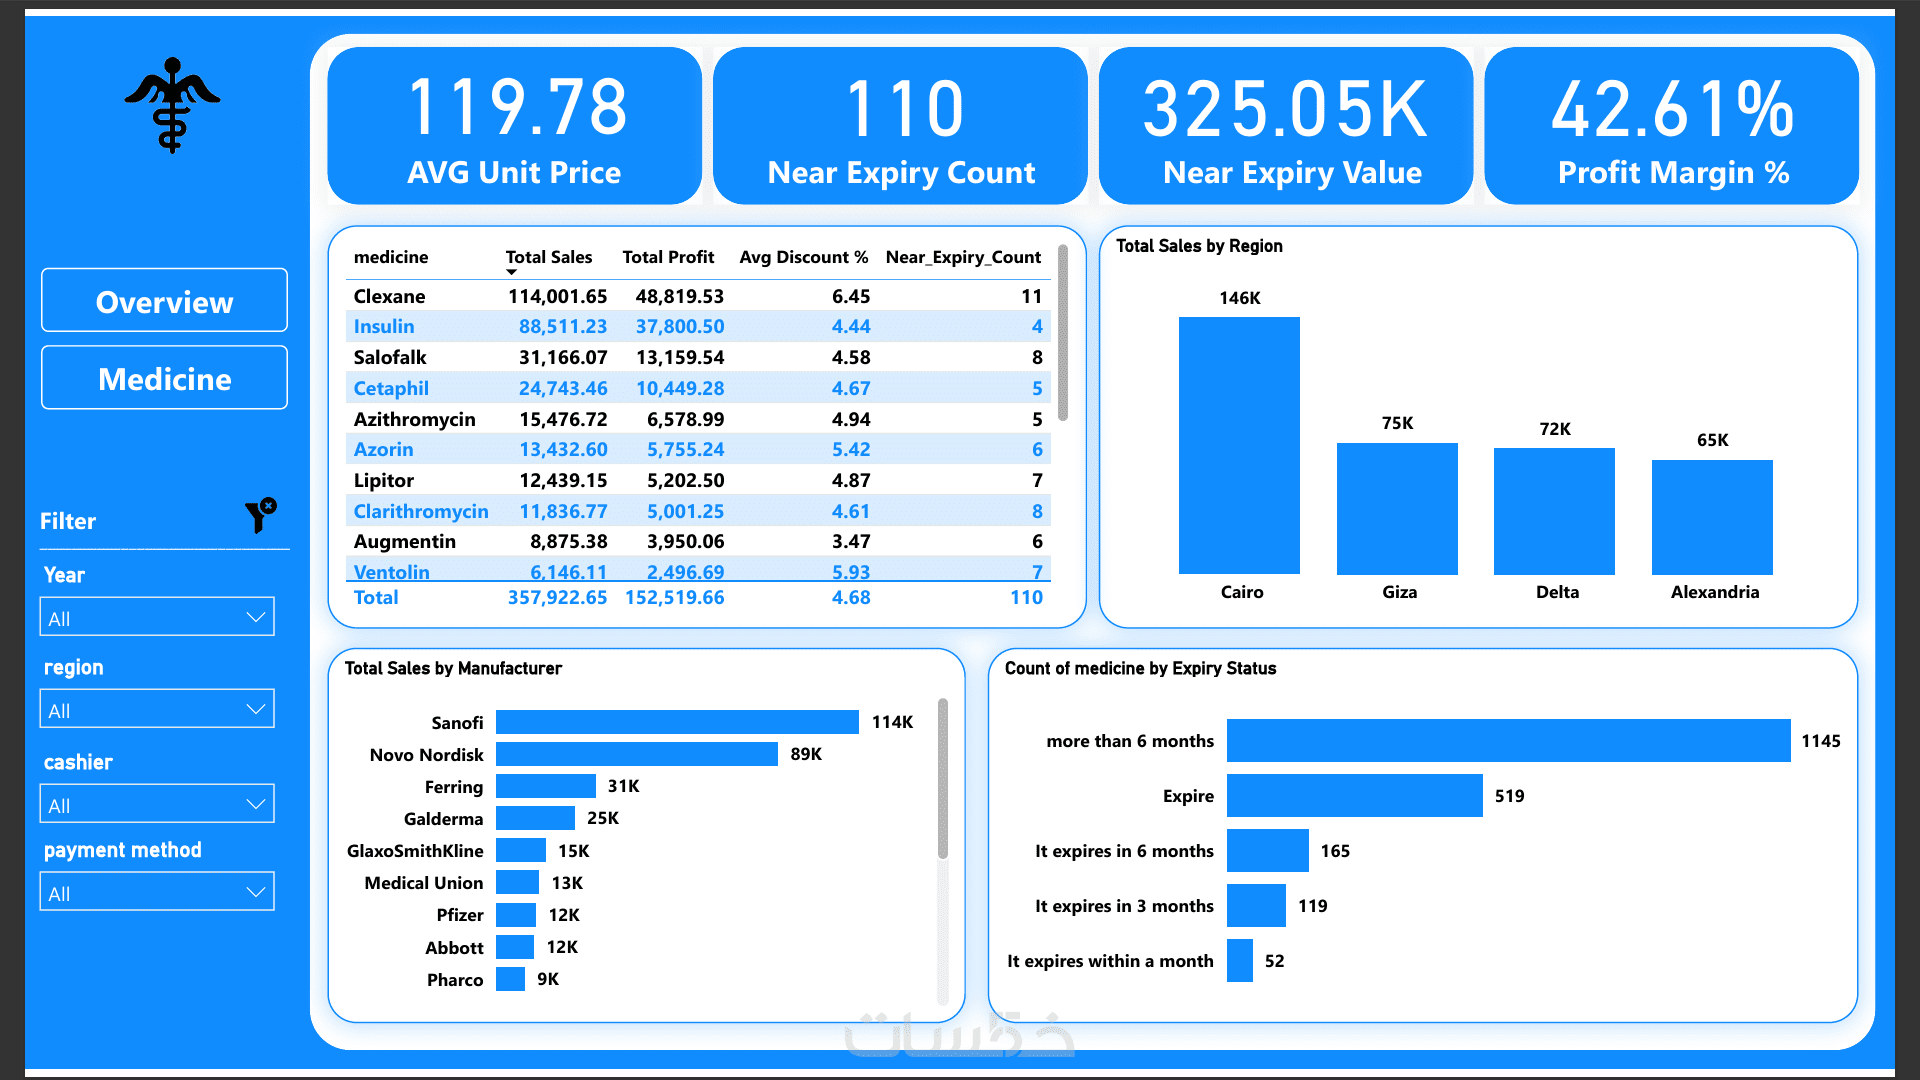Open the Overview page

pyautogui.click(x=164, y=300)
